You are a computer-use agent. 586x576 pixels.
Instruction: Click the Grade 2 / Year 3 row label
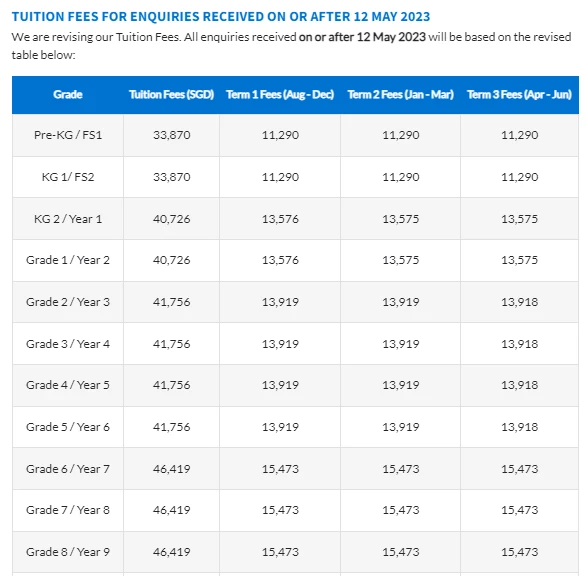pos(68,302)
